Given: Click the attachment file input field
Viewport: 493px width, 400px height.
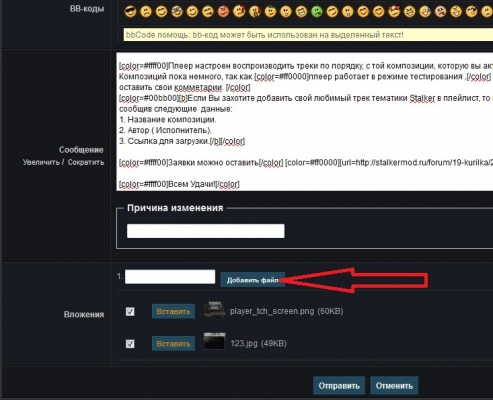Looking at the screenshot, I should pyautogui.click(x=170, y=277).
